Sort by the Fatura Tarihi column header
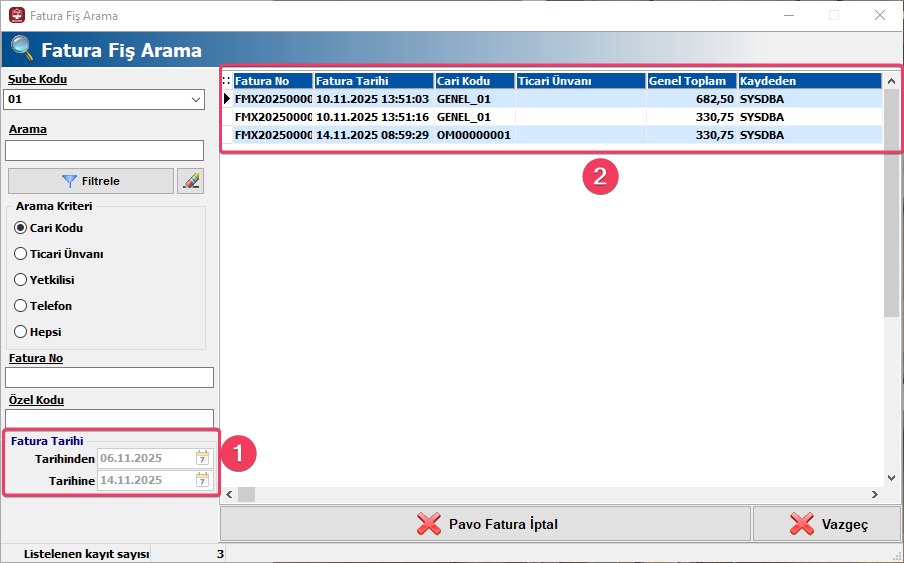This screenshot has width=904, height=563. (x=373, y=81)
